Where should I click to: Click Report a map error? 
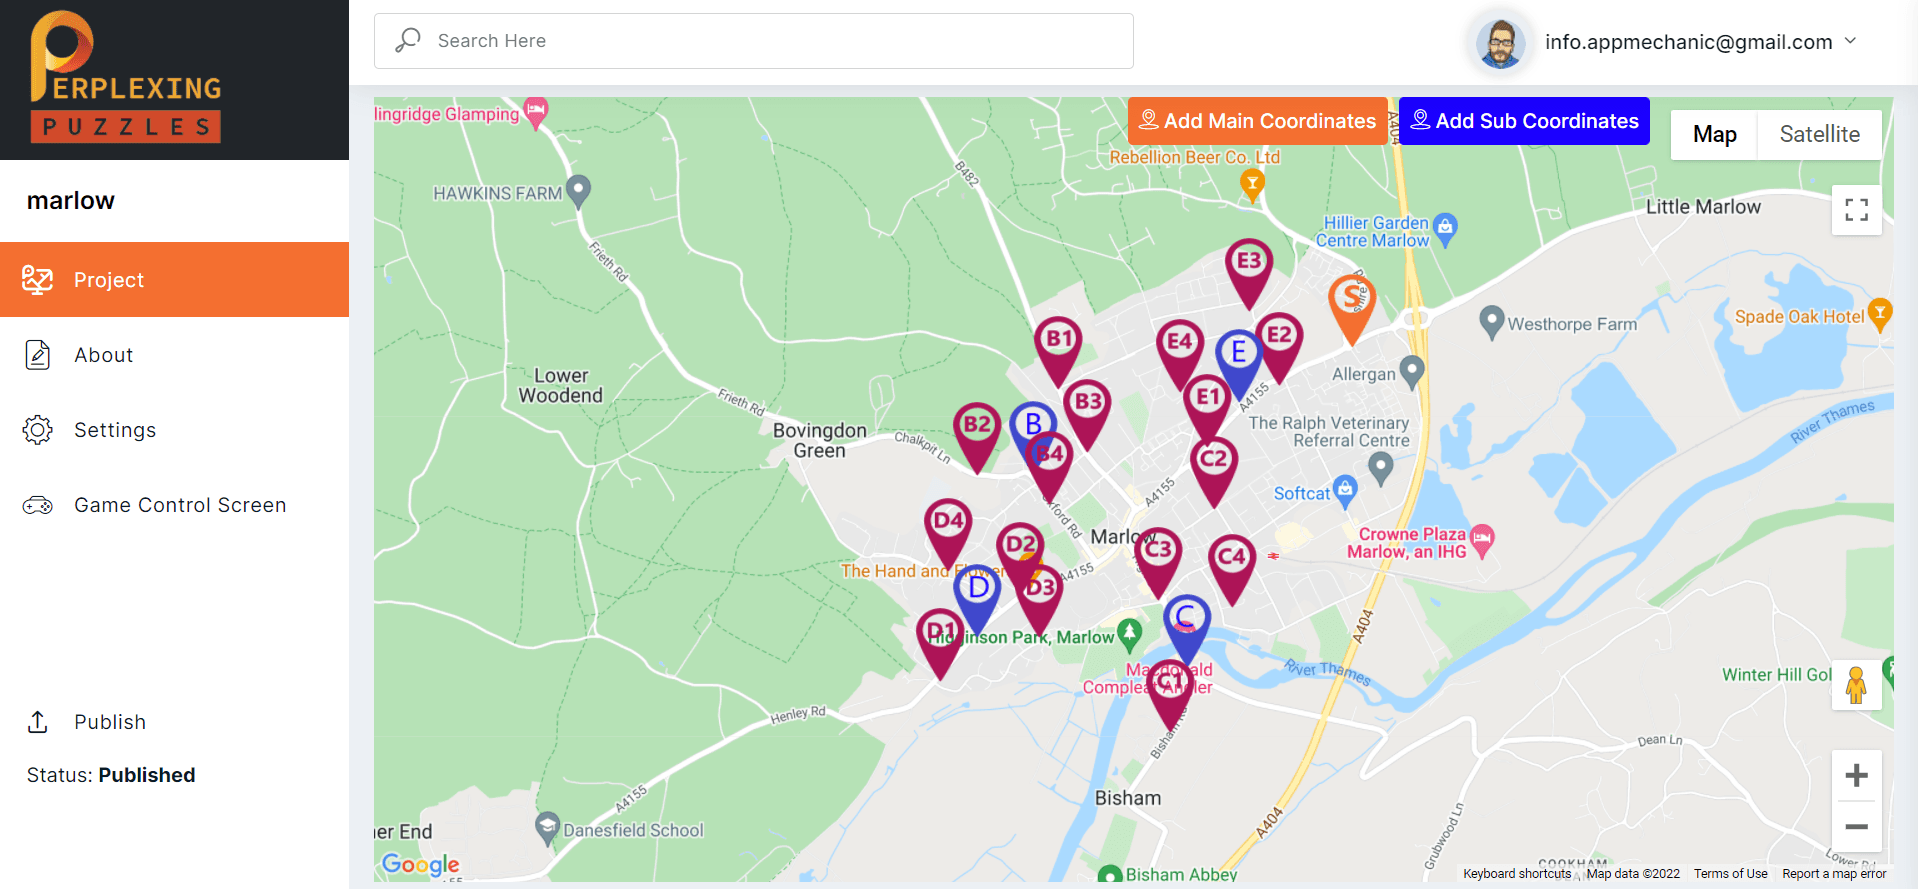1834,874
